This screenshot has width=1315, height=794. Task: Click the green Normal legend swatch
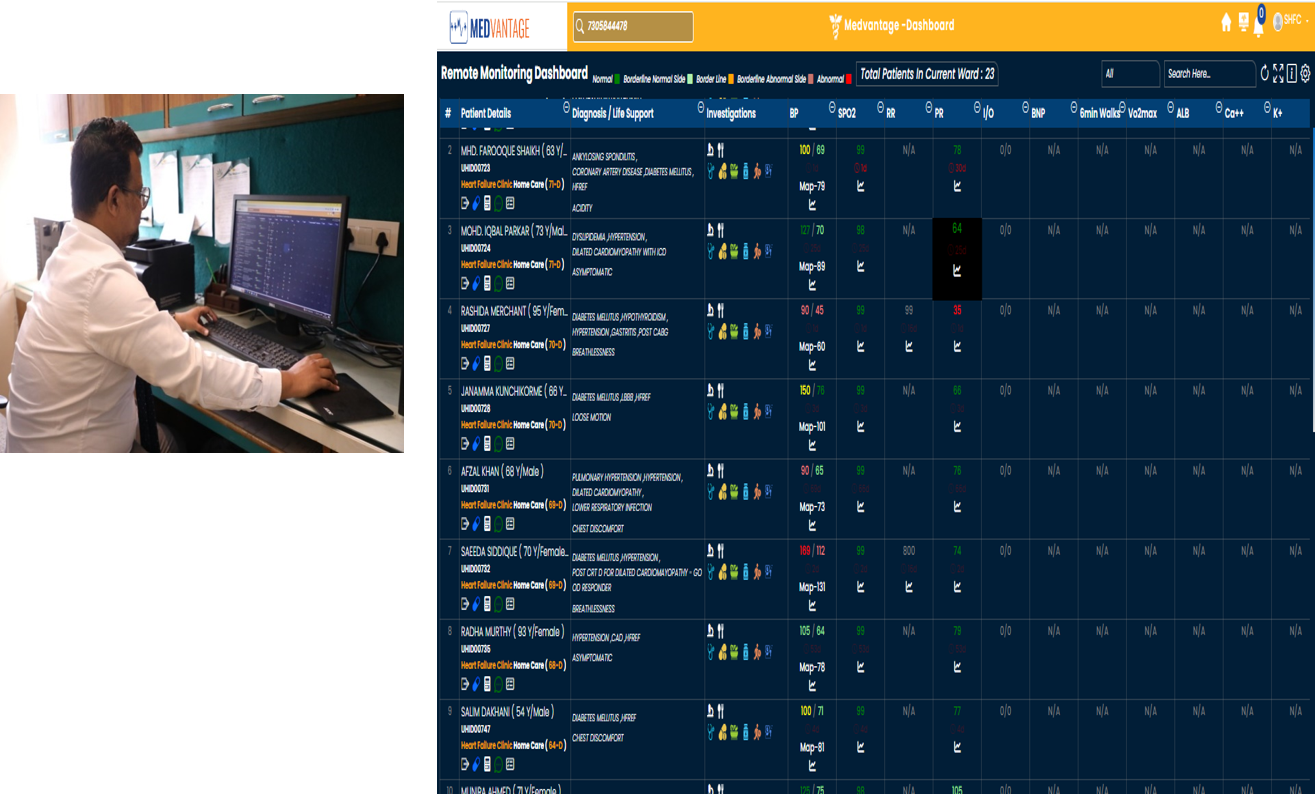pyautogui.click(x=617, y=78)
